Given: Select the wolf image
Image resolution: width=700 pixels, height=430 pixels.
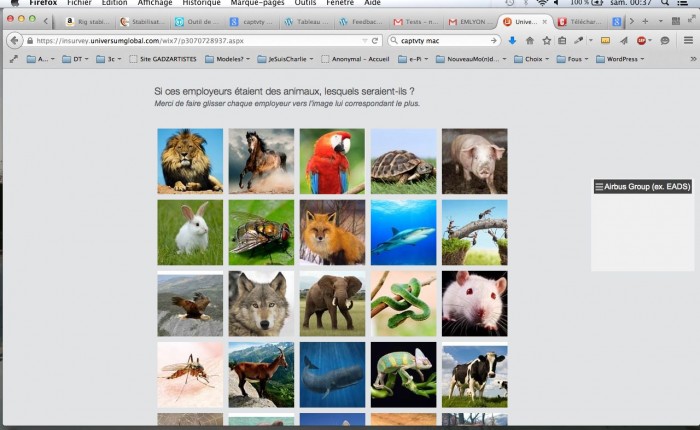Looking at the screenshot, I should [261, 304].
